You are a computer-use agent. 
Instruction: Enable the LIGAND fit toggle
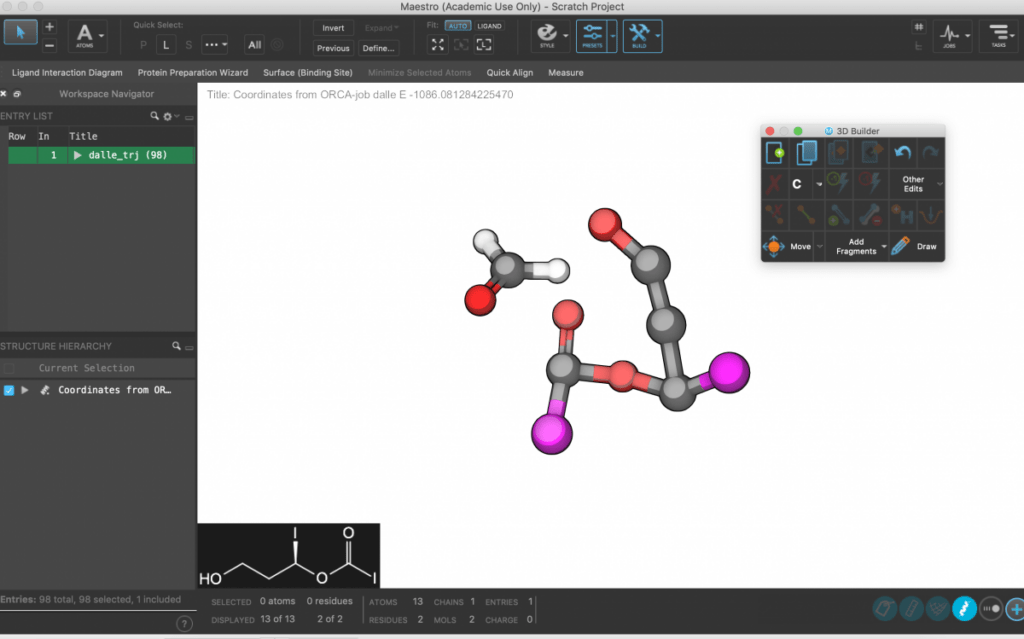[x=489, y=26]
